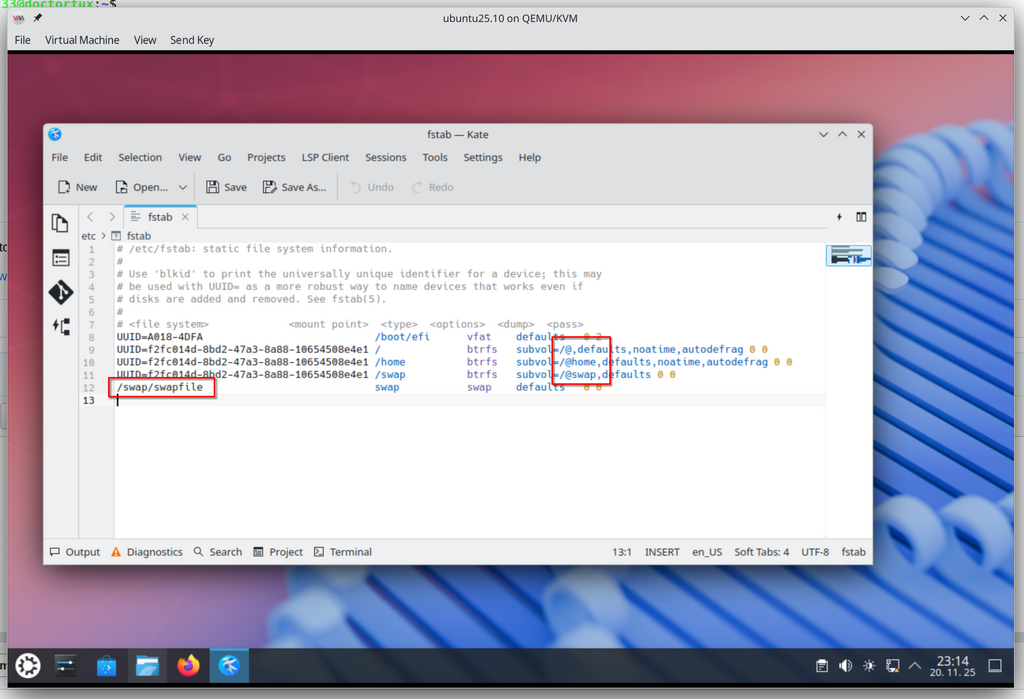This screenshot has width=1024, height=699.
Task: Open the Soft Tabs: 4 indentation dropdown
Action: click(761, 552)
